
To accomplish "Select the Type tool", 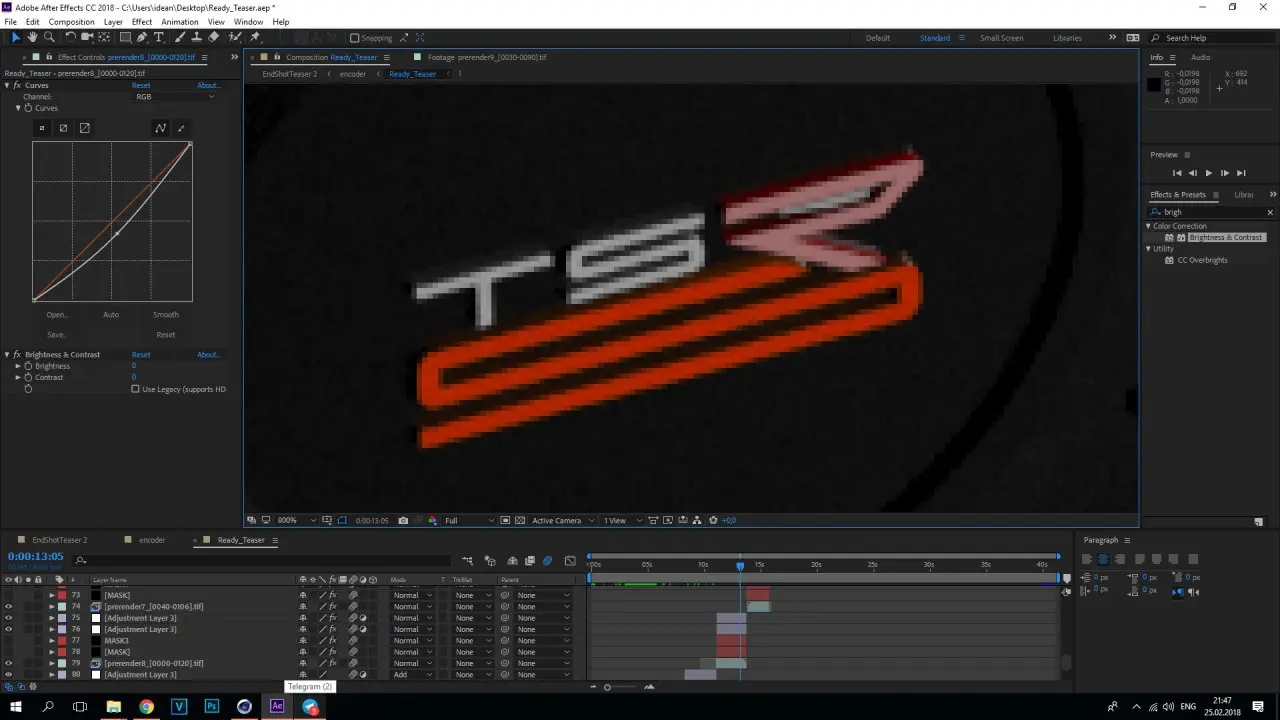I will (x=159, y=38).
